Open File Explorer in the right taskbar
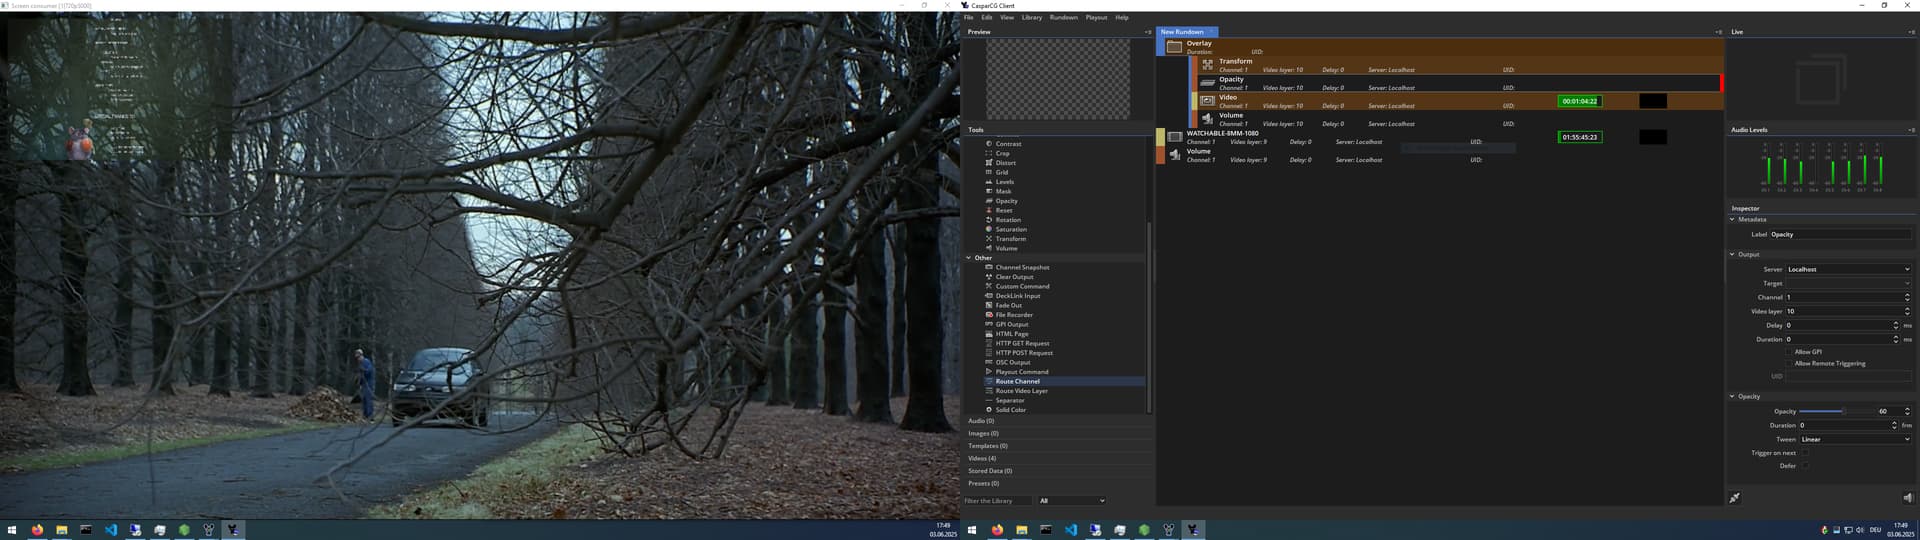 pyautogui.click(x=1022, y=530)
